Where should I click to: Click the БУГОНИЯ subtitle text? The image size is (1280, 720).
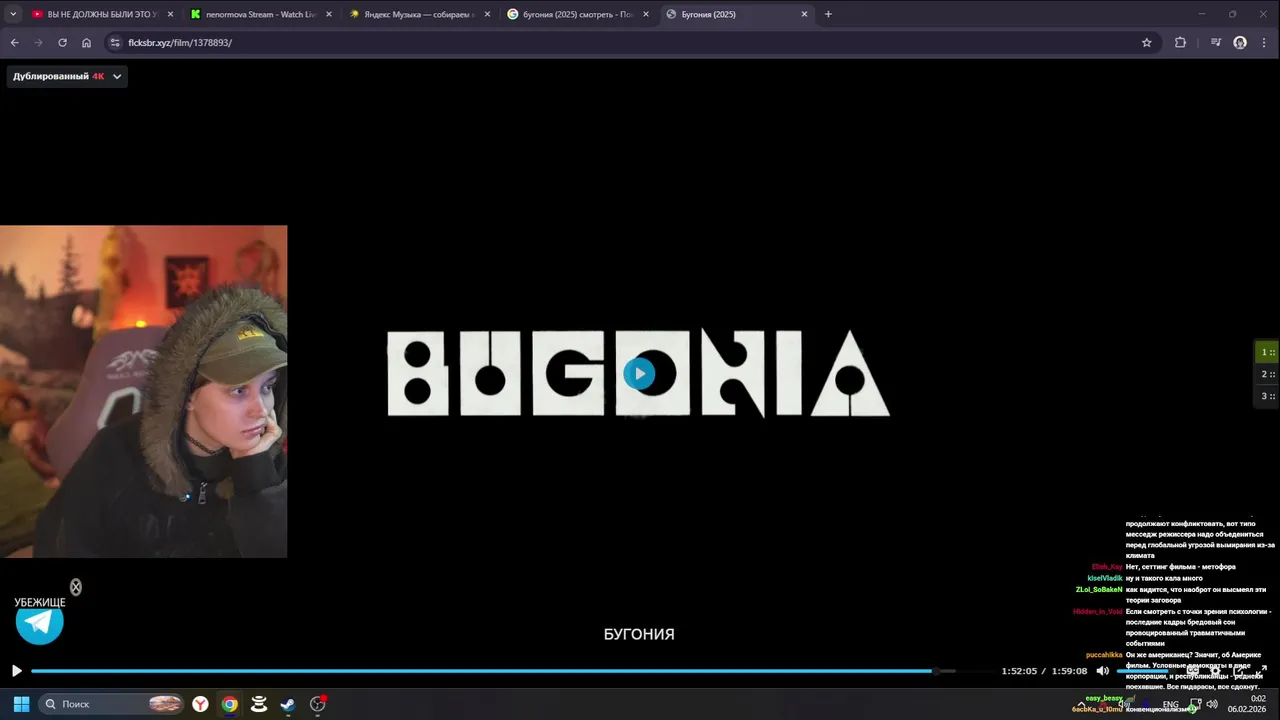point(639,634)
